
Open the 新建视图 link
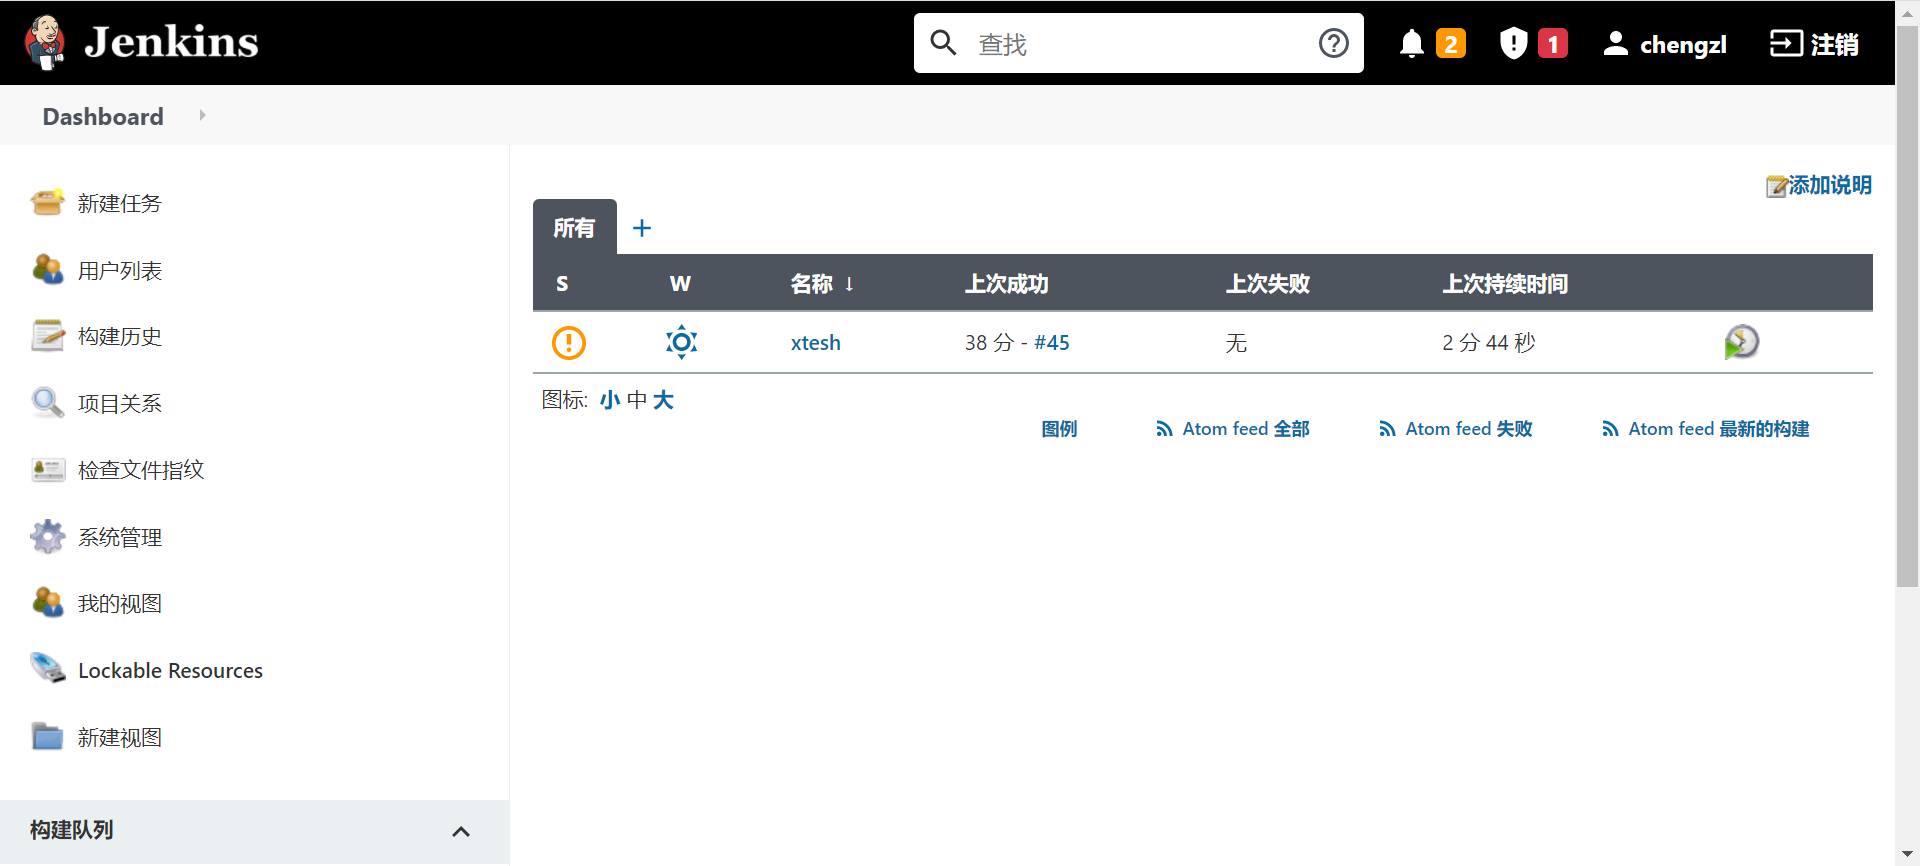click(x=120, y=737)
